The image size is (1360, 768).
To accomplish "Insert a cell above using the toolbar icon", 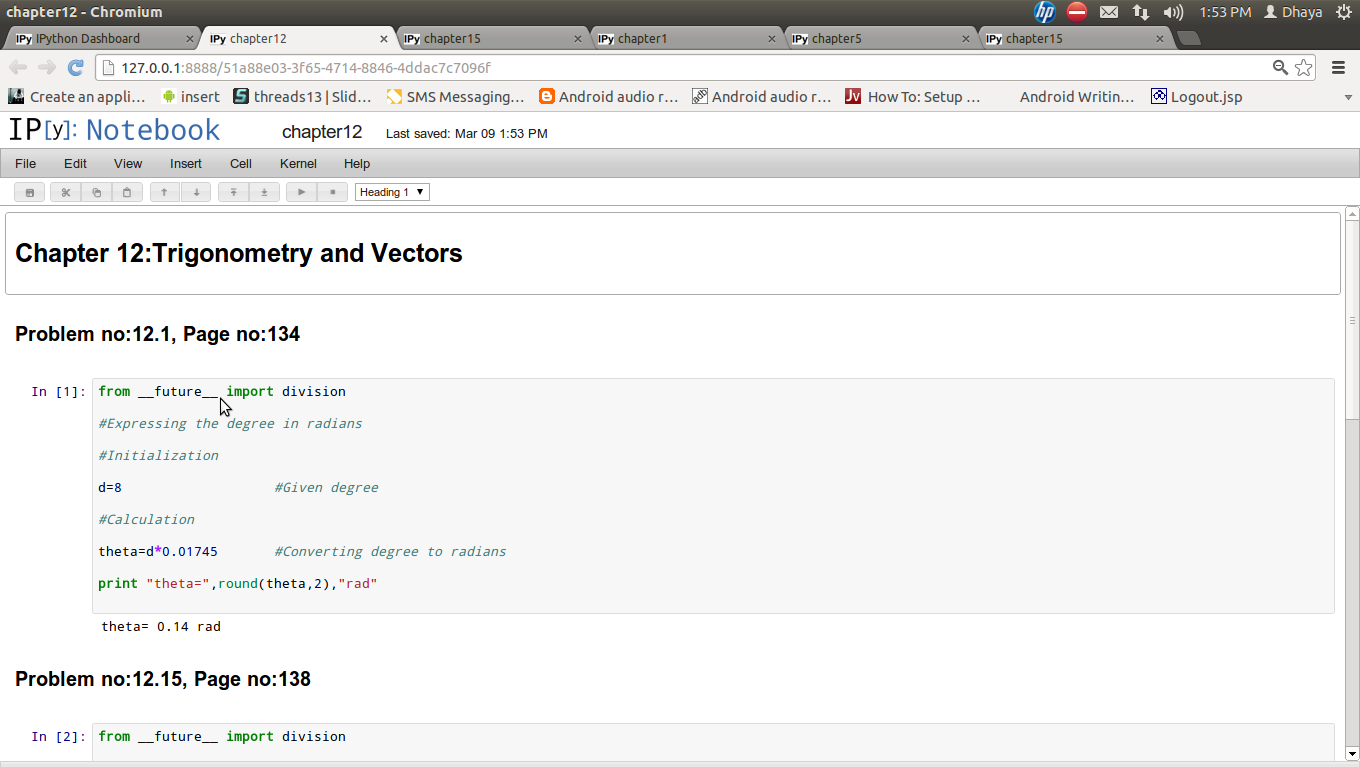I will pyautogui.click(x=234, y=192).
